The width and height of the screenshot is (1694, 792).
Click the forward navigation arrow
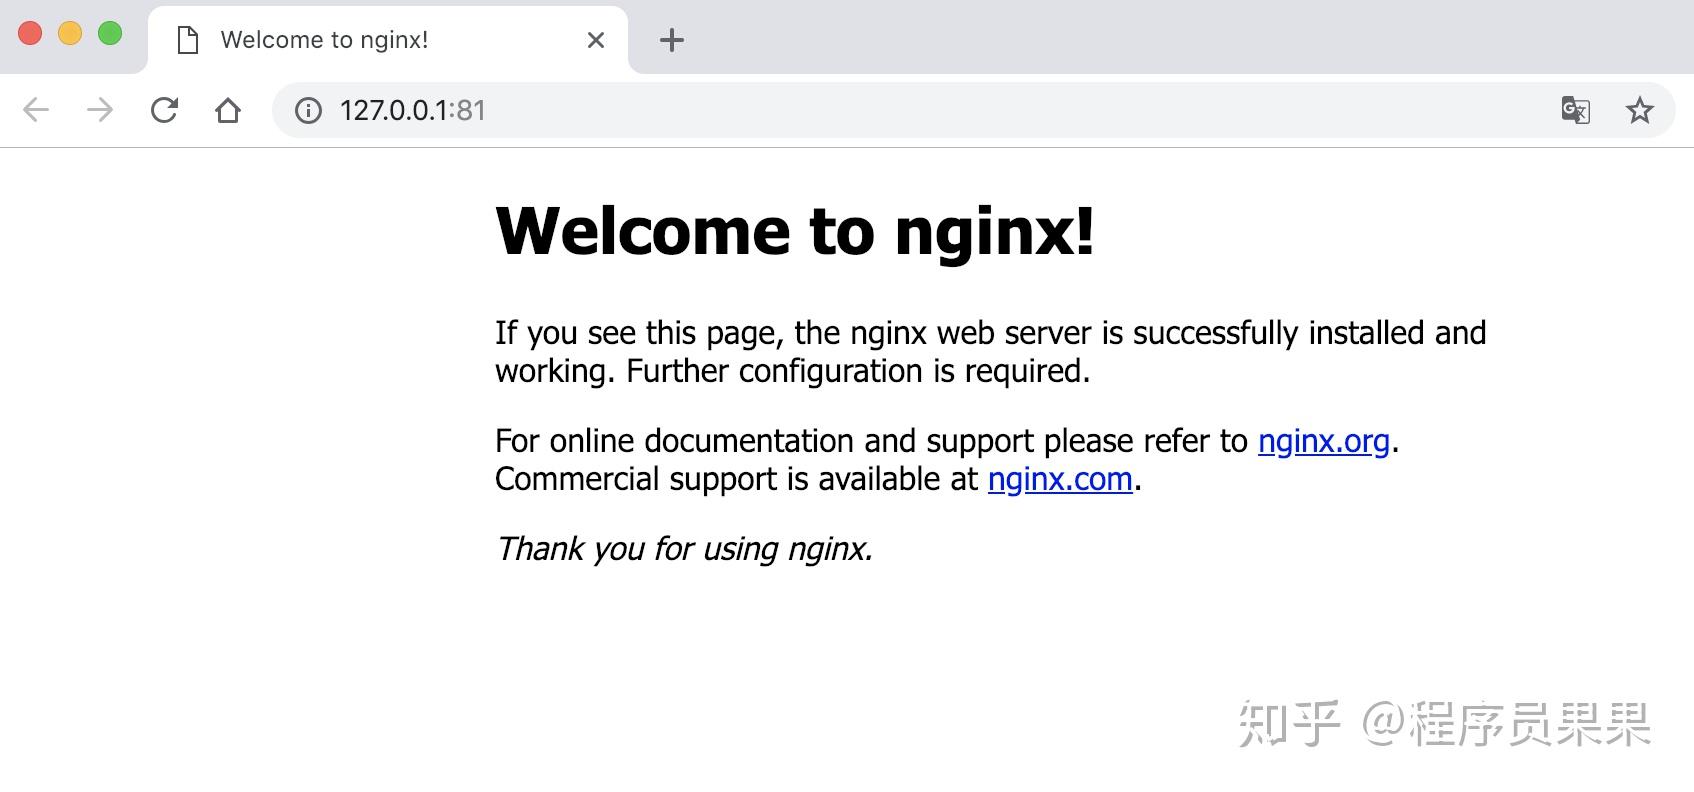pos(100,110)
